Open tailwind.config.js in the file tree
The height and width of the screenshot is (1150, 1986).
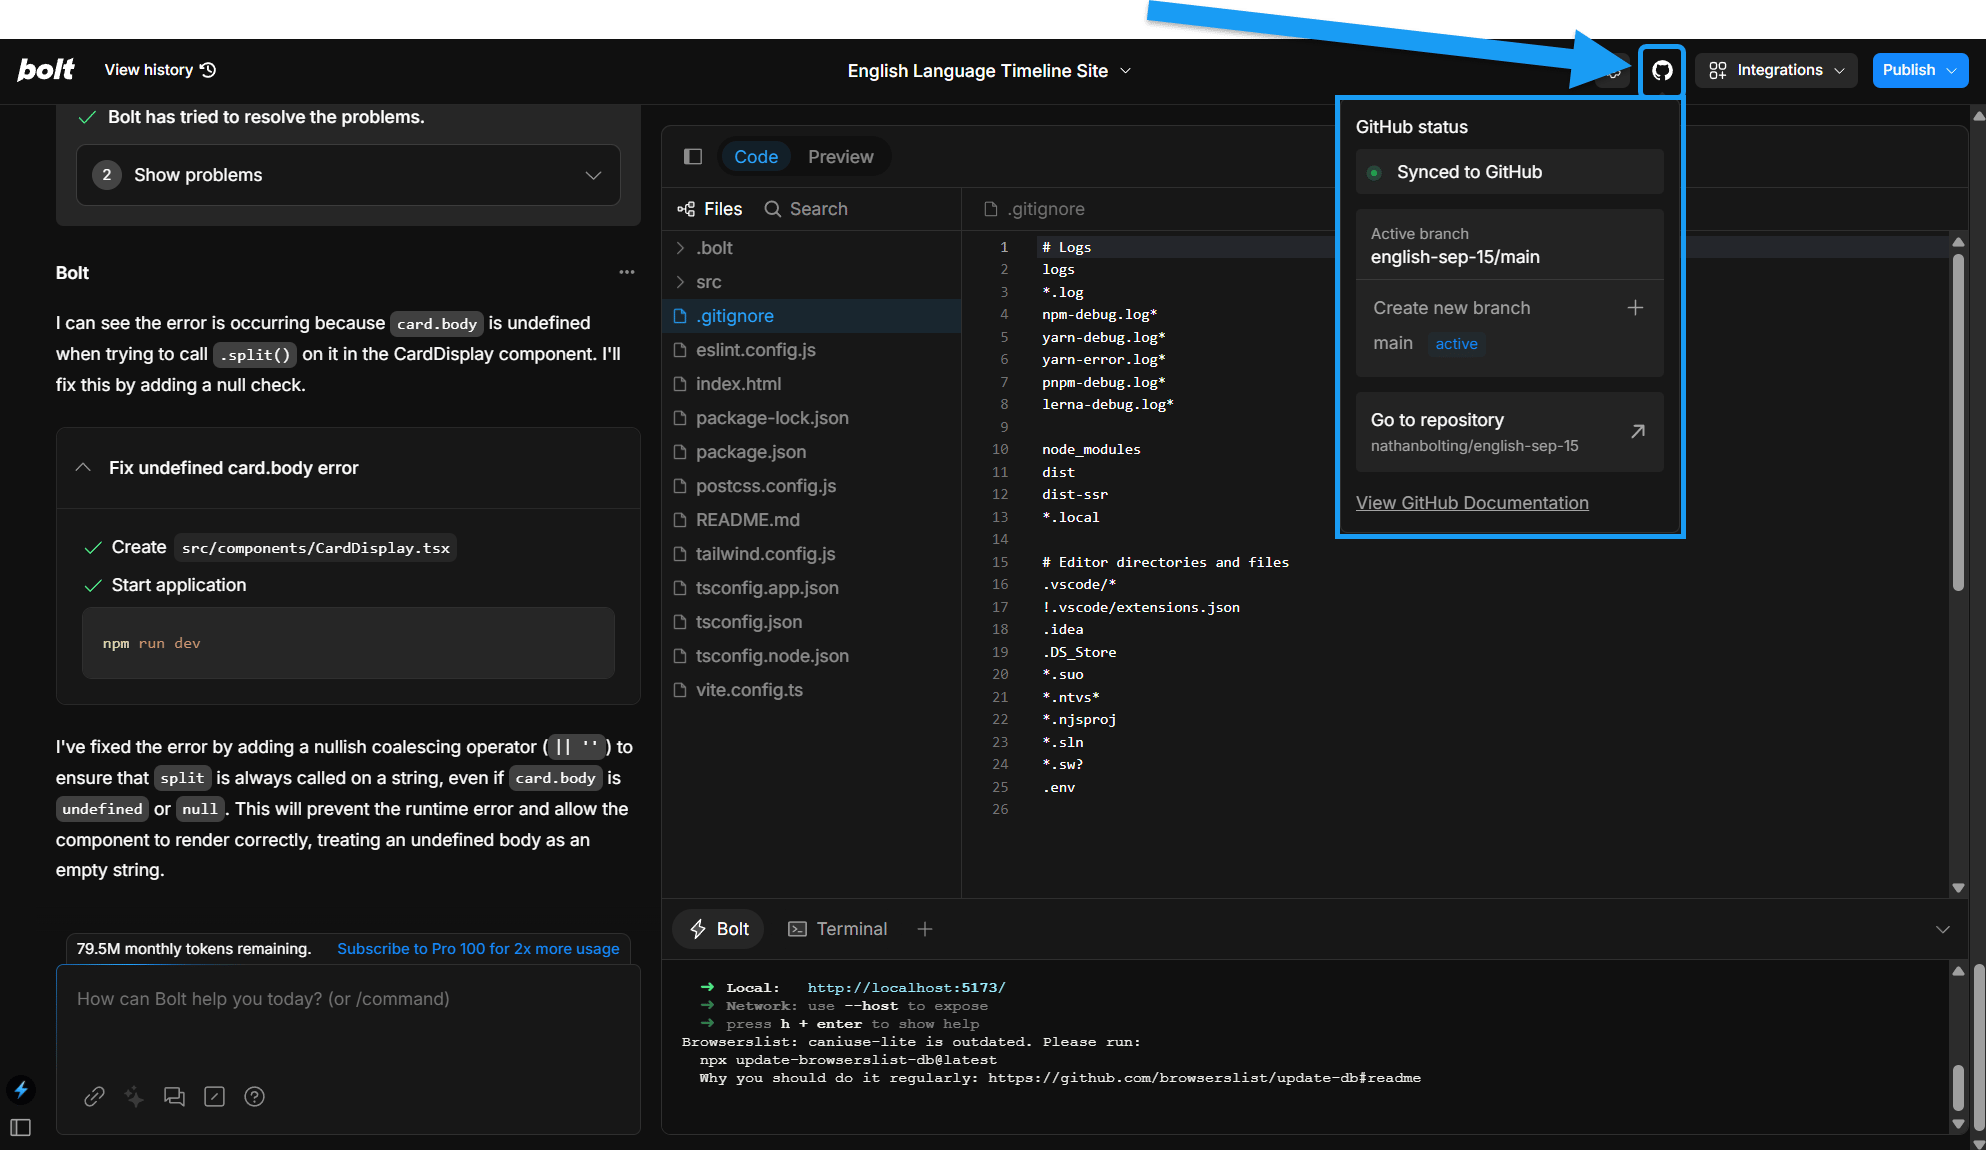click(811, 554)
